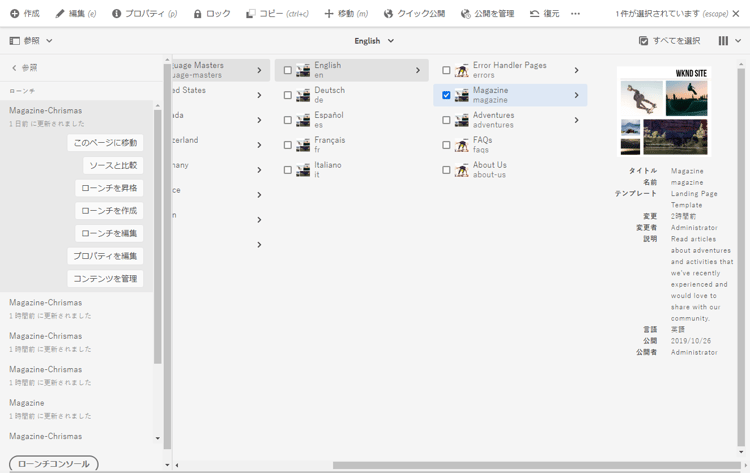Click the launches list vertical scrollbar

tap(158, 237)
